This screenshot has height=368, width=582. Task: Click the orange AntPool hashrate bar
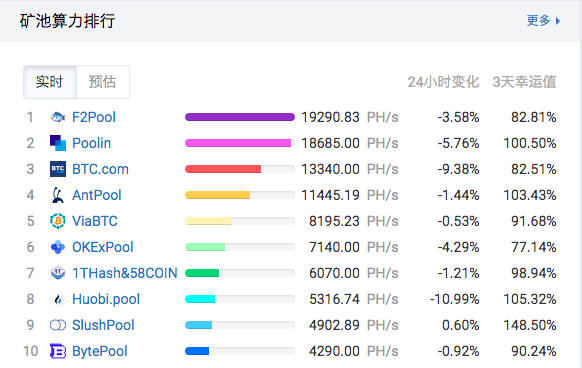tap(218, 195)
